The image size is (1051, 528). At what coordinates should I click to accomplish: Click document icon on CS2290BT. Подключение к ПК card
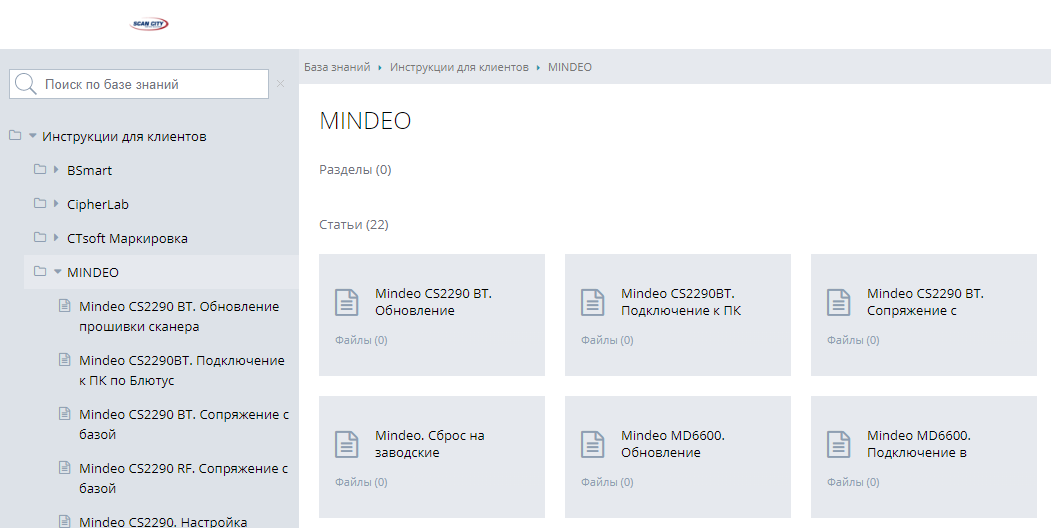click(593, 302)
